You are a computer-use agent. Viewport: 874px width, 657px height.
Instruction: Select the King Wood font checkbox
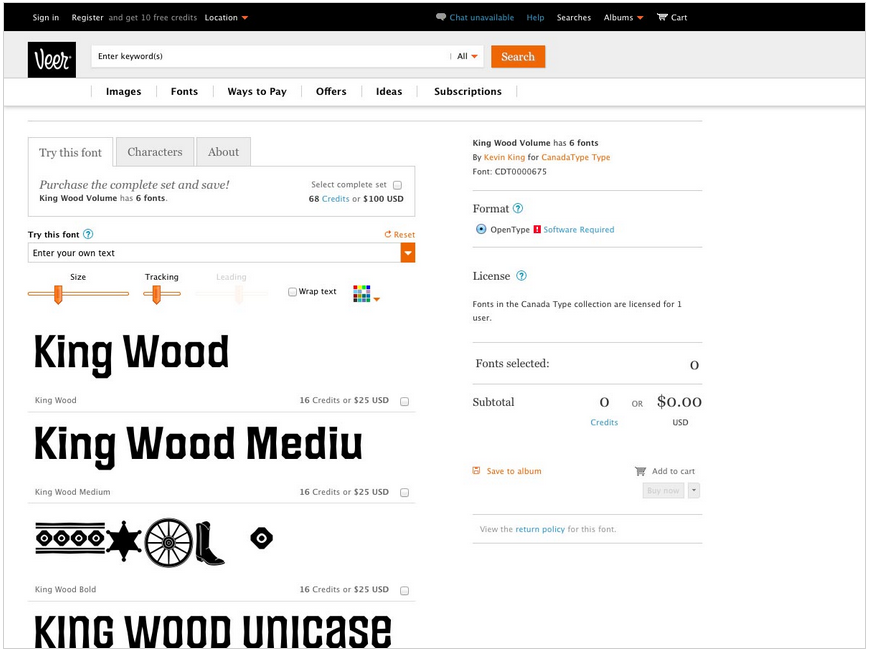coord(405,401)
